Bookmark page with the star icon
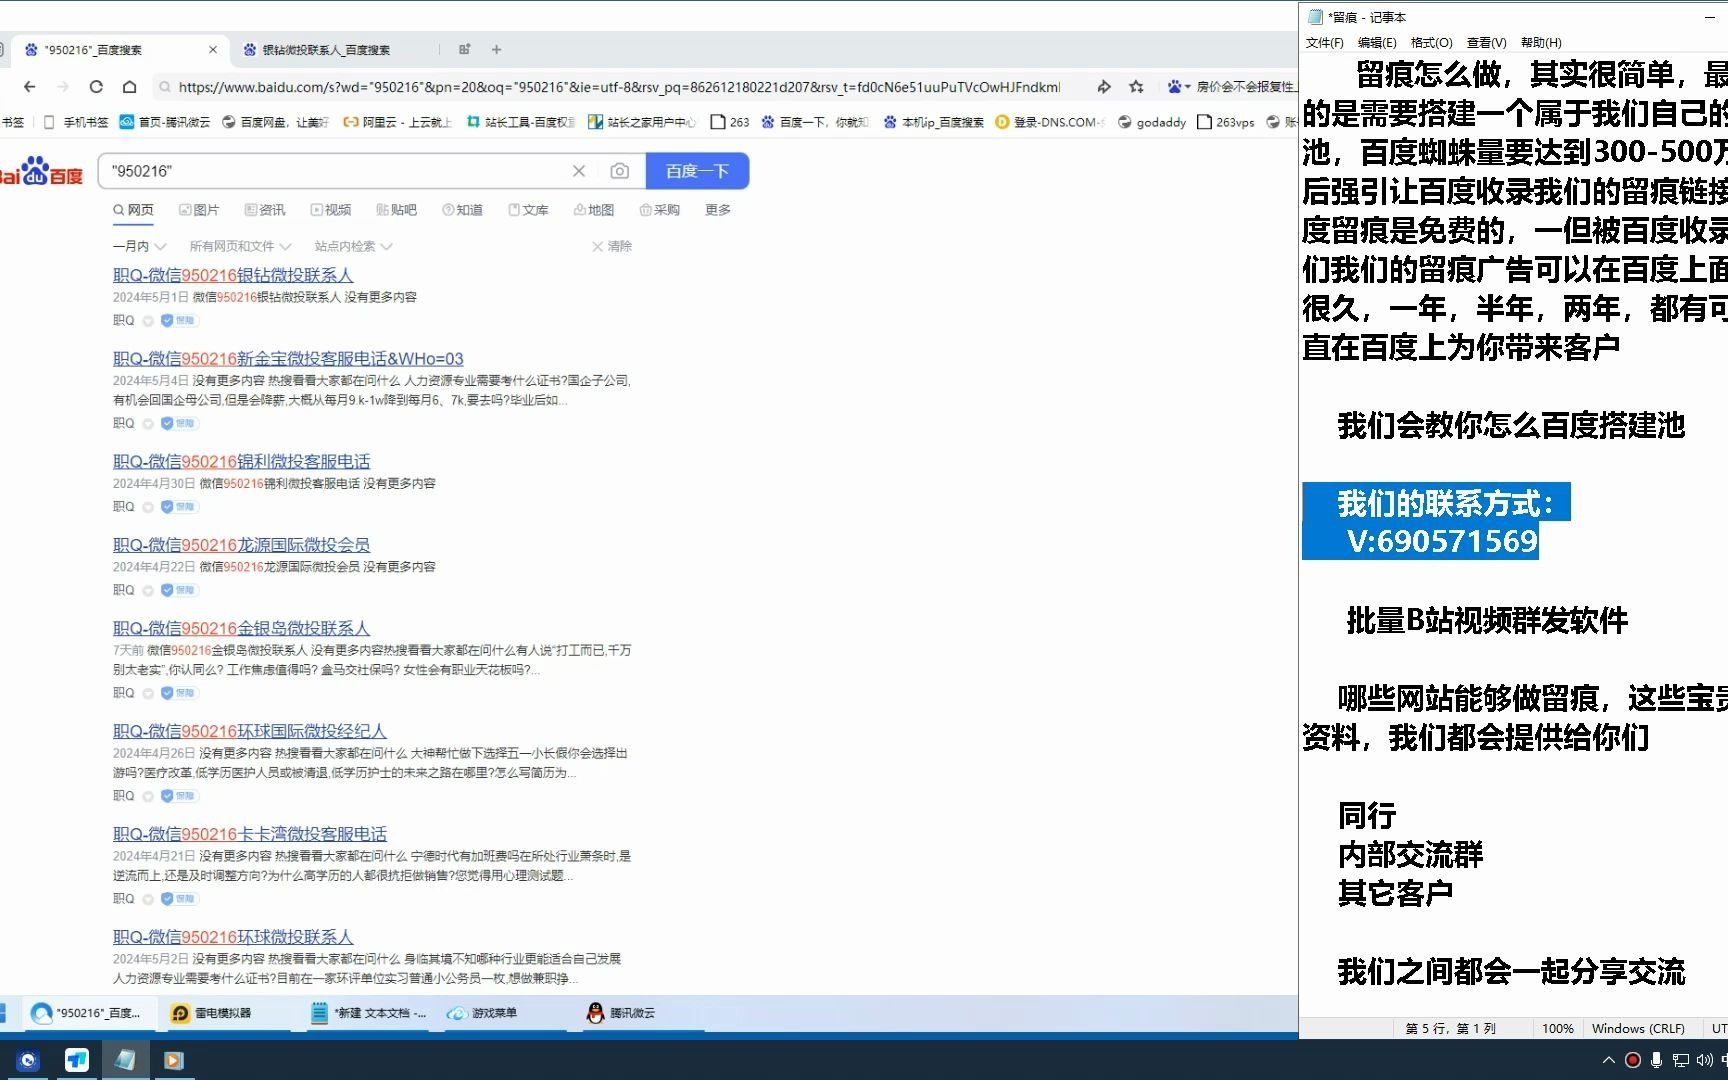Viewport: 1728px width, 1080px height. pos(1136,87)
